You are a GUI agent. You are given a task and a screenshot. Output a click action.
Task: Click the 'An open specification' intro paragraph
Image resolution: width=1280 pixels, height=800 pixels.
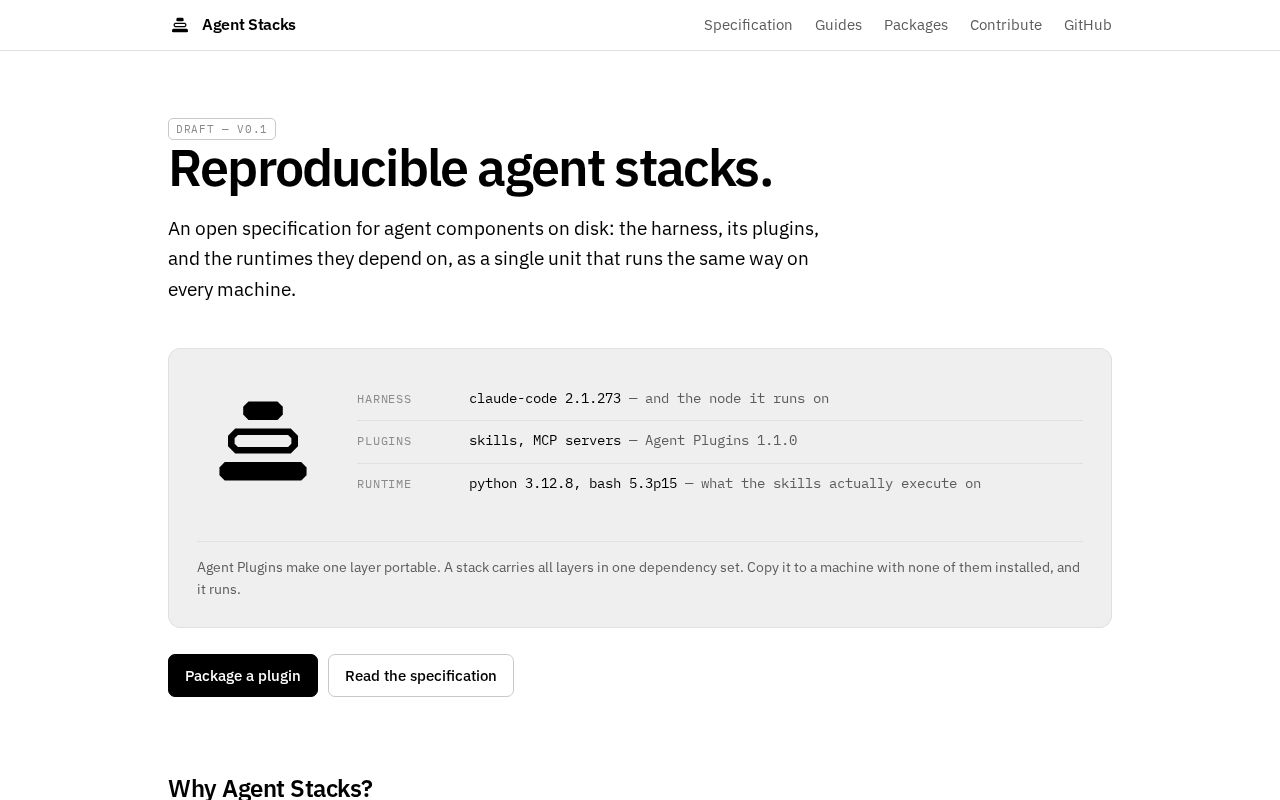[494, 259]
